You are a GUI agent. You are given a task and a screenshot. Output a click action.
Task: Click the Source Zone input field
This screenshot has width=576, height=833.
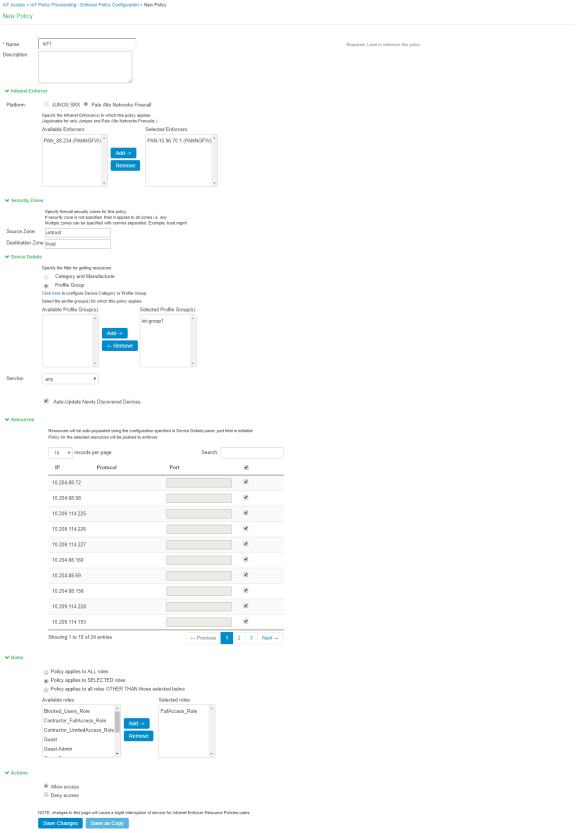78,233
